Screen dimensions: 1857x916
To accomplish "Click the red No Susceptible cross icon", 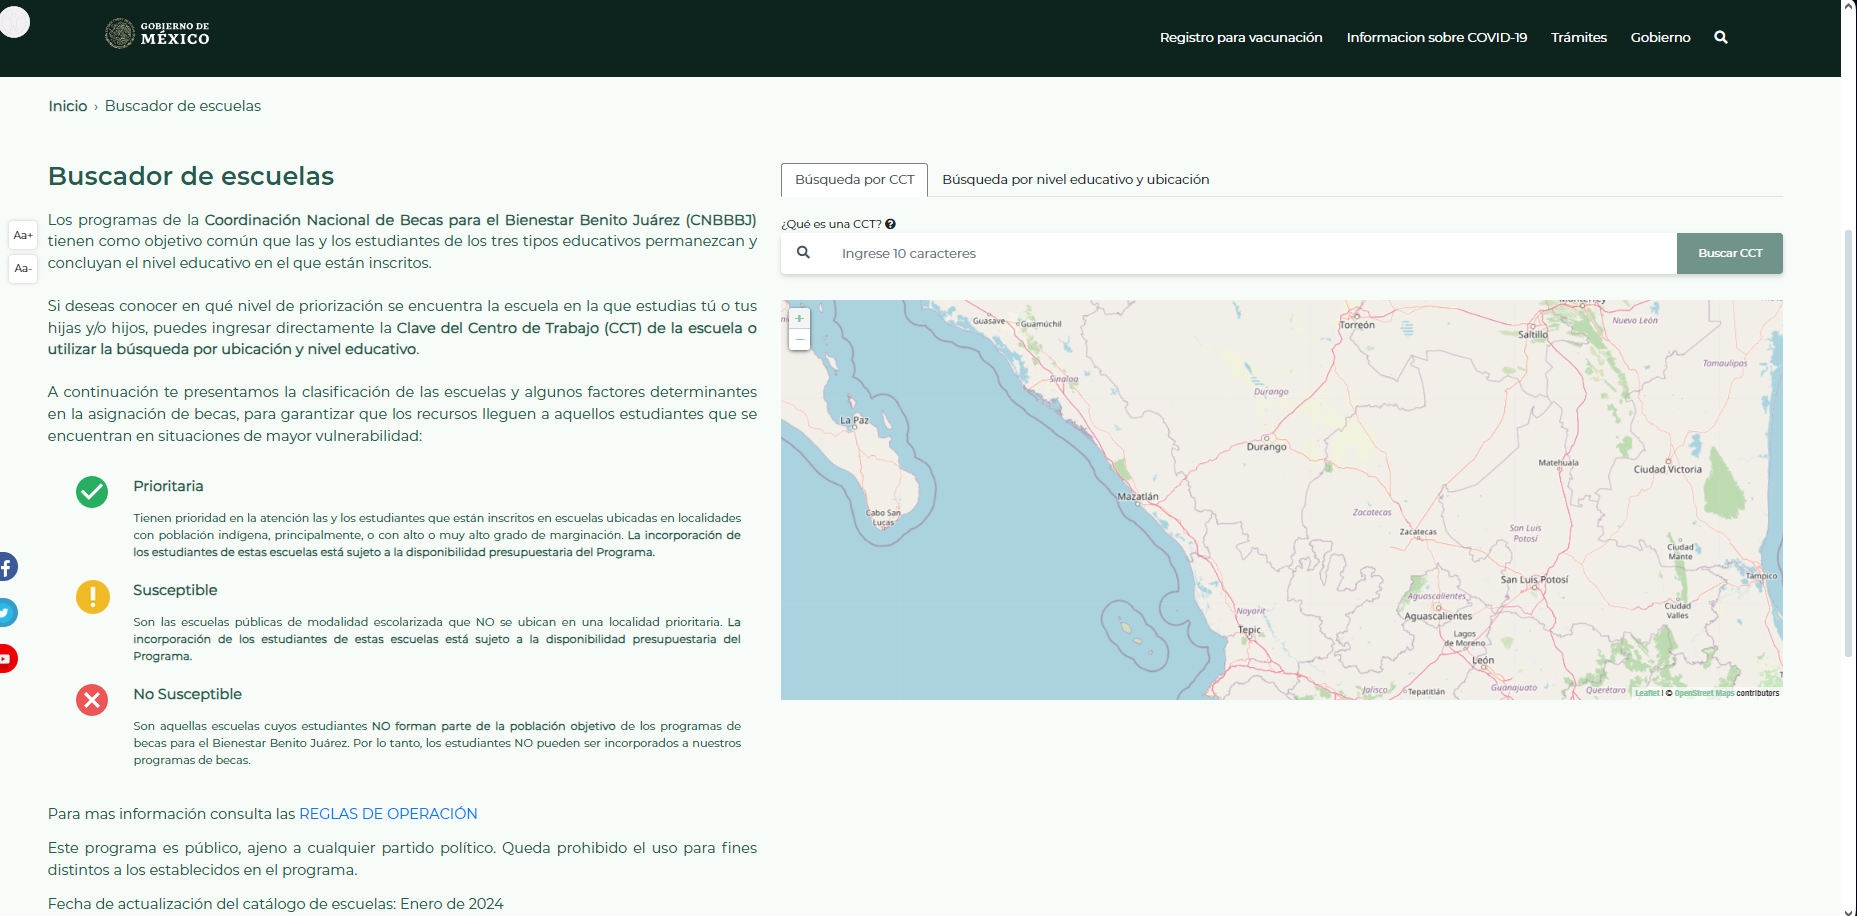I will pyautogui.click(x=92, y=700).
